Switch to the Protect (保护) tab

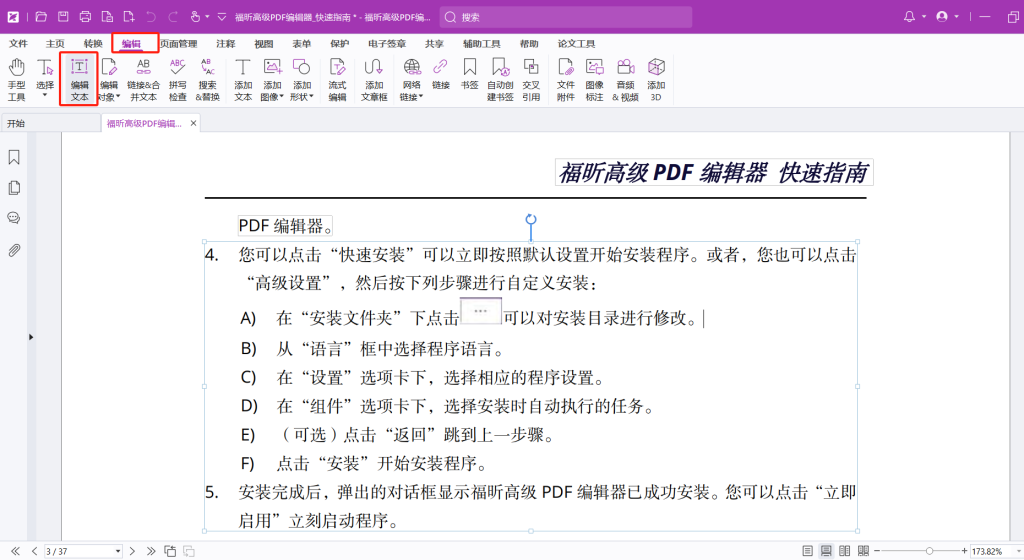pos(340,44)
